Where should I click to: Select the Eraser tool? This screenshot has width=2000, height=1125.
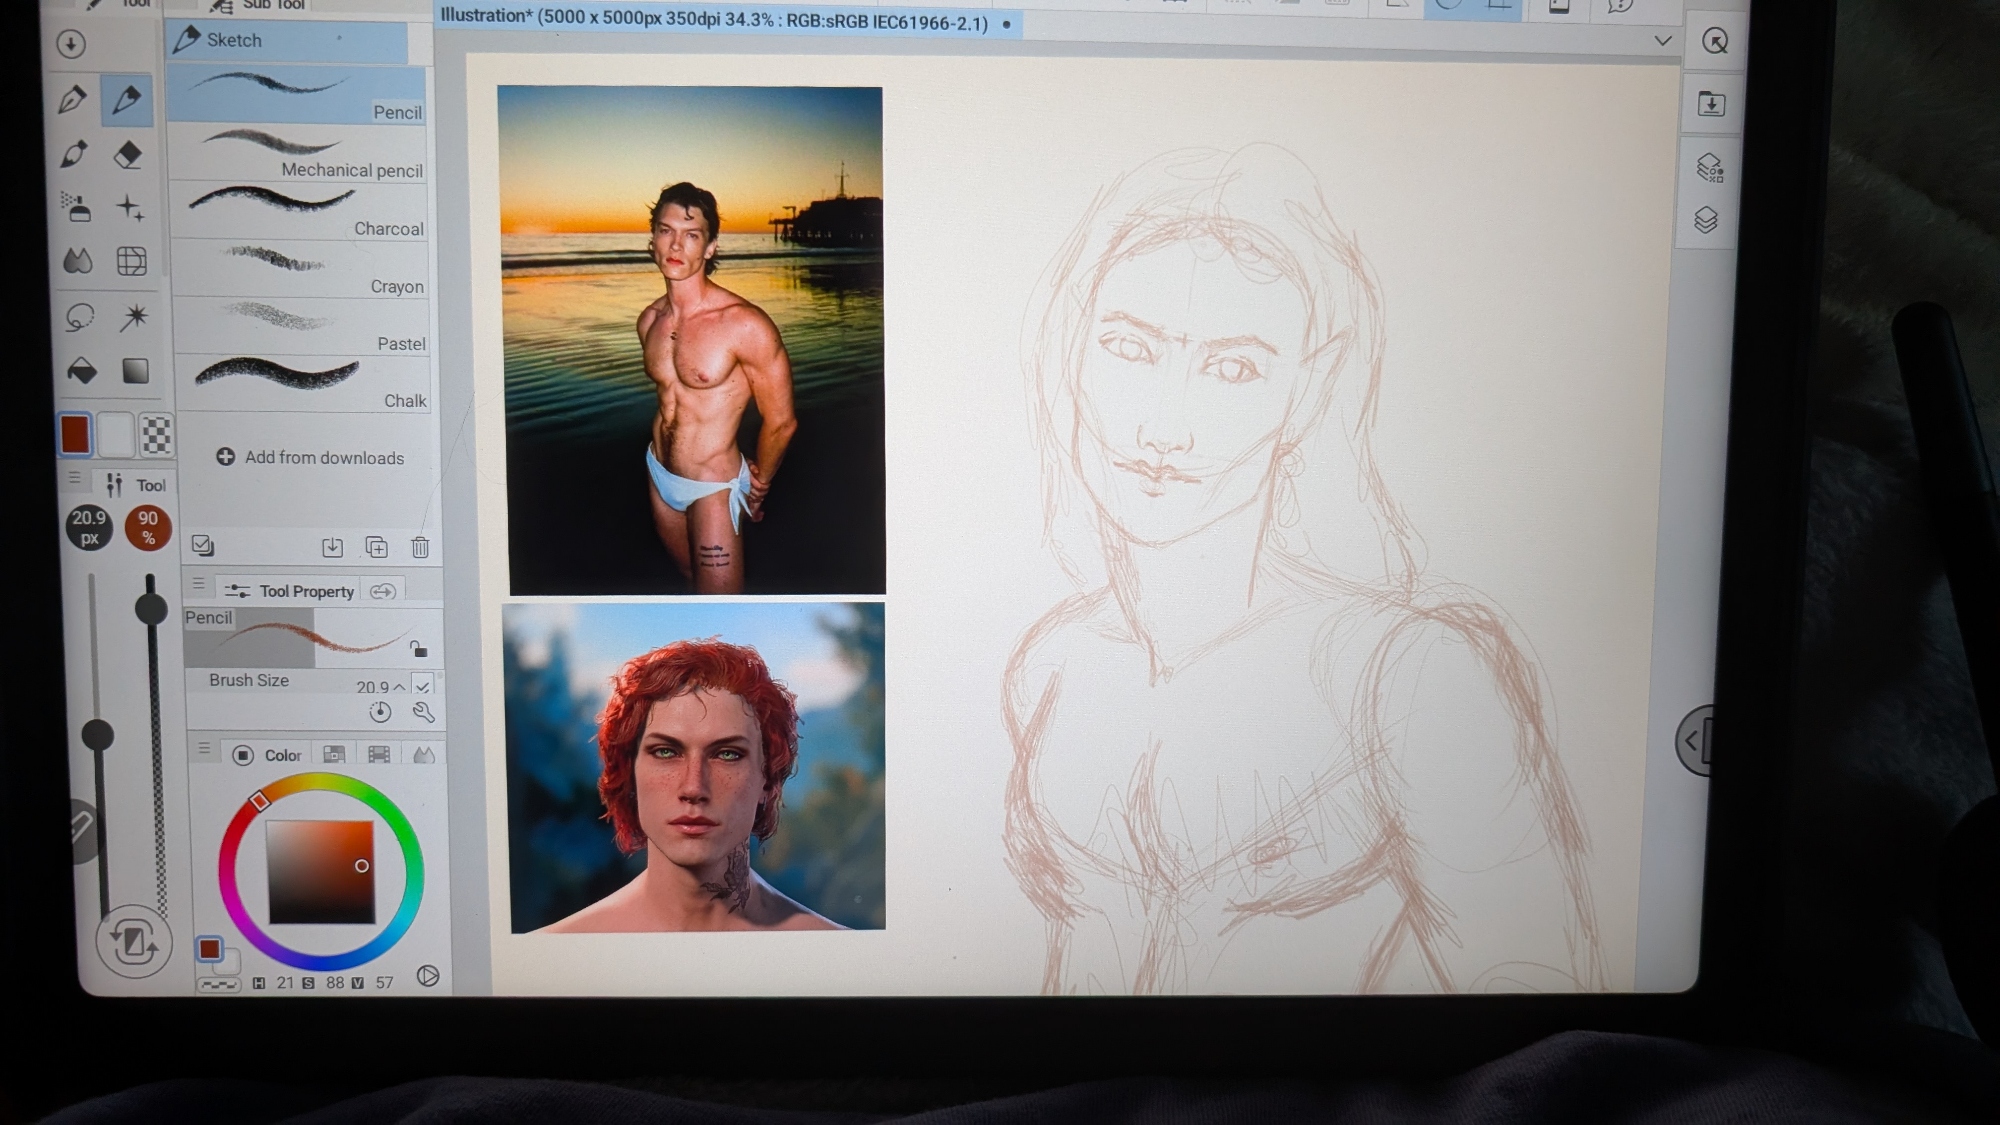(x=128, y=155)
